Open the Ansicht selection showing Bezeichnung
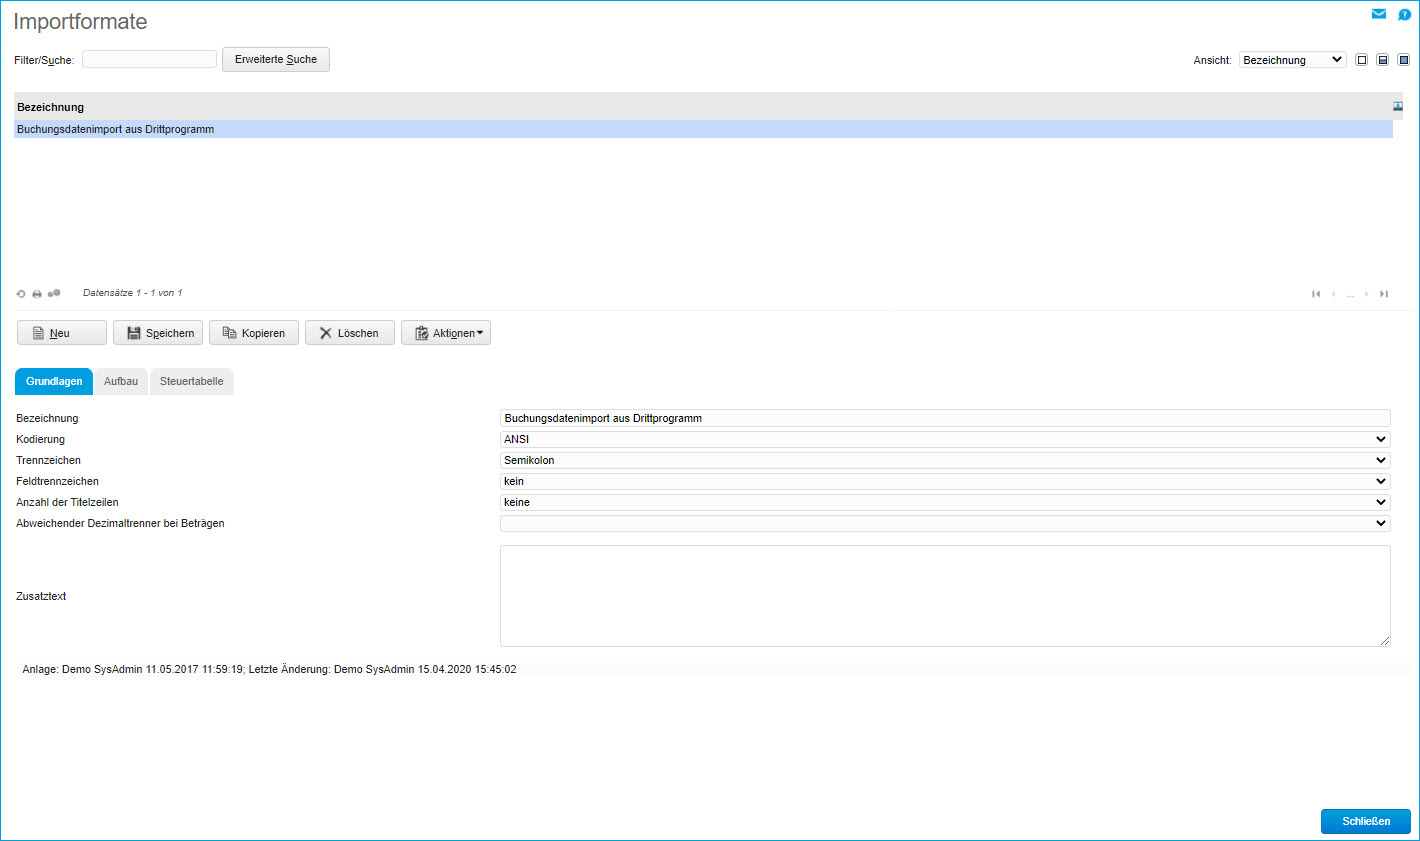The image size is (1420, 841). [x=1292, y=59]
